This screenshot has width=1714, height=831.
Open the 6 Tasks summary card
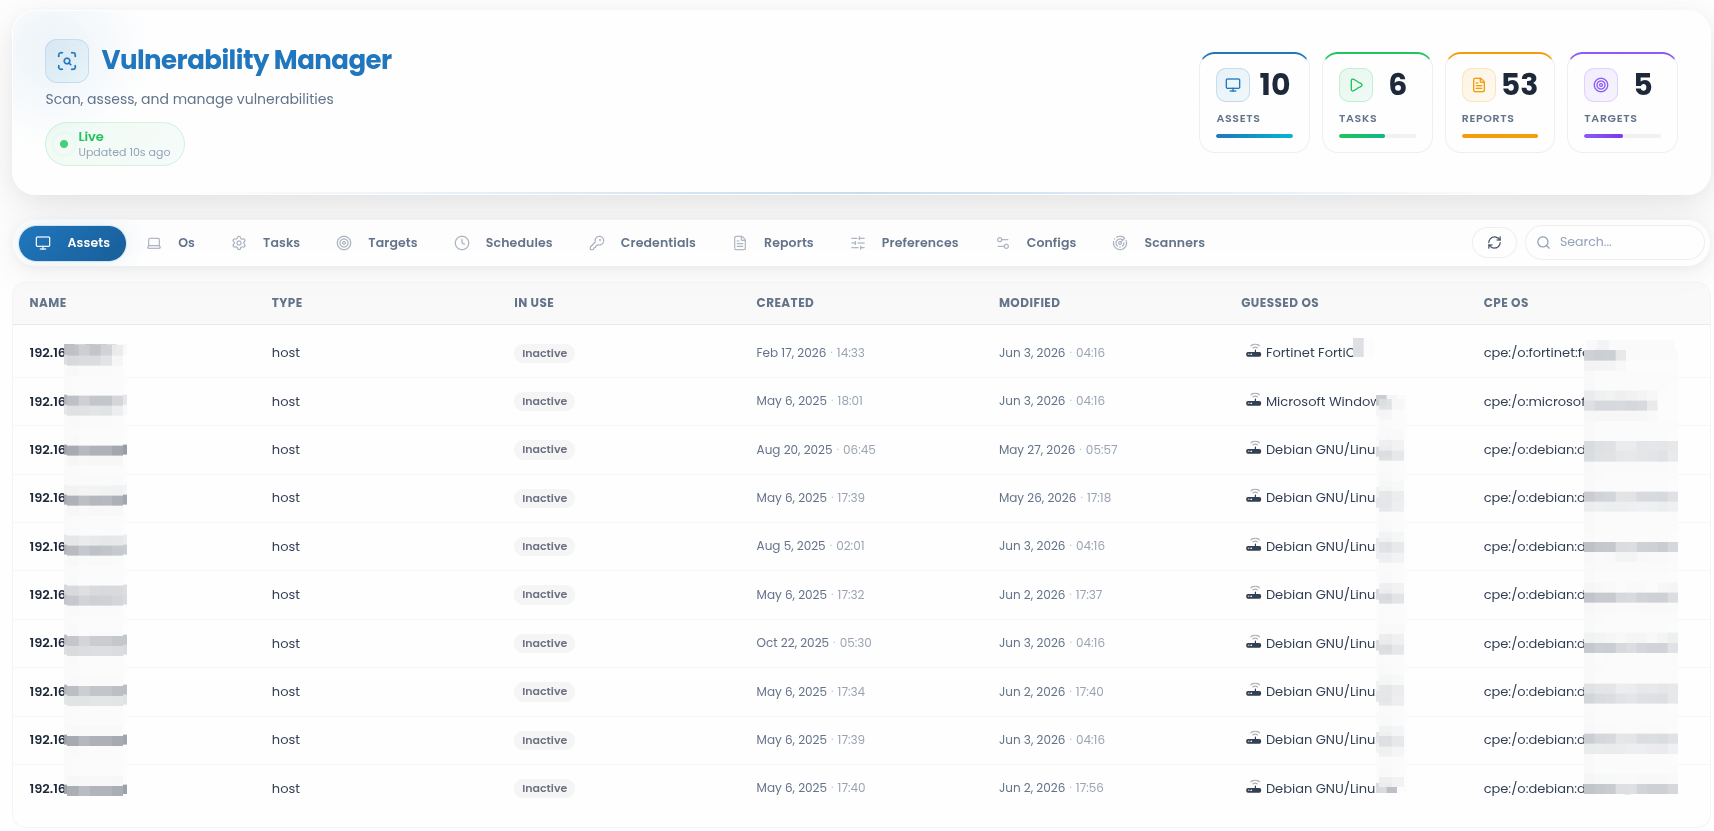point(1377,103)
